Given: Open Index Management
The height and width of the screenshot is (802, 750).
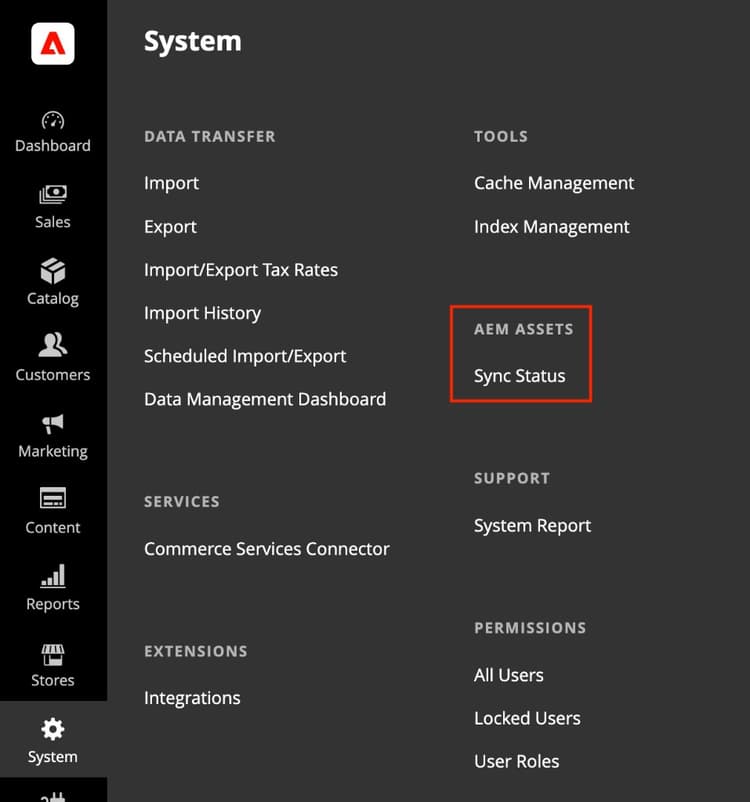Looking at the screenshot, I should [552, 227].
